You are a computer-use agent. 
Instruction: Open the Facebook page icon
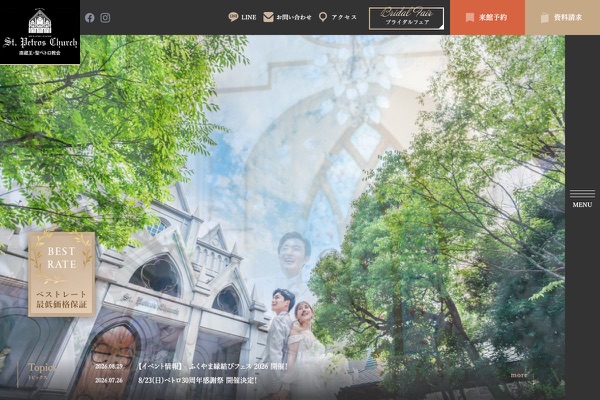click(x=90, y=18)
